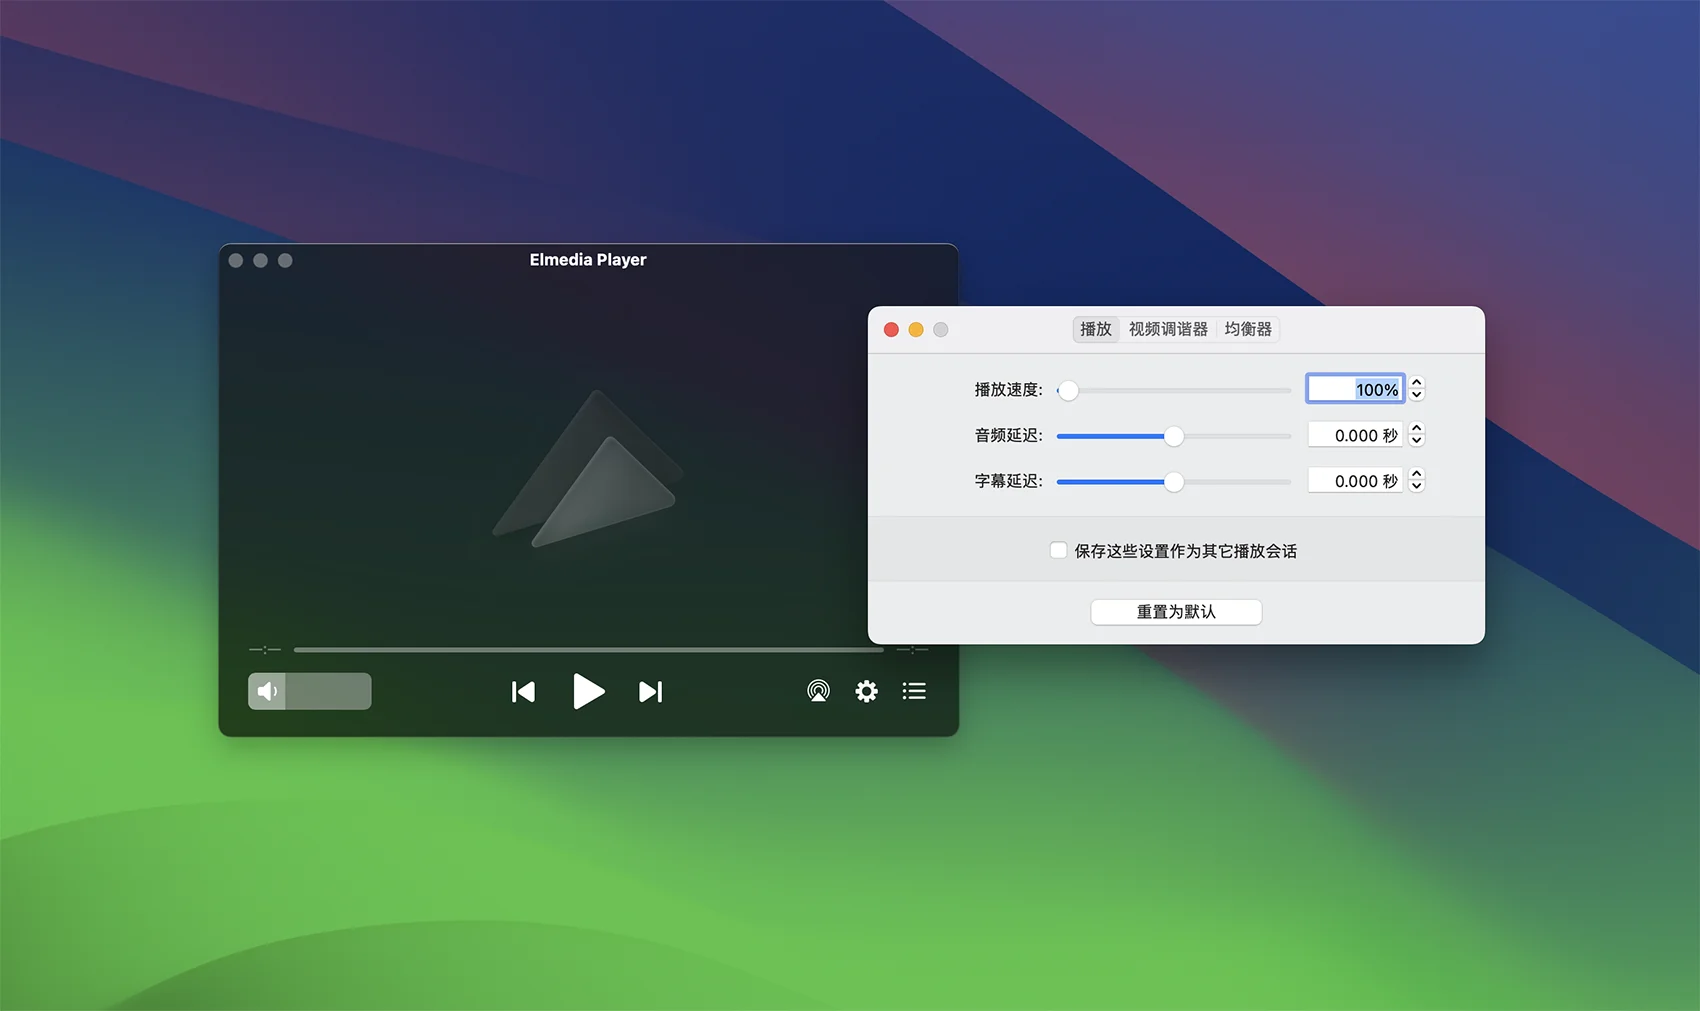Enable 保存这些设置作为其它播放会话 checkbox
The height and width of the screenshot is (1011, 1700).
[1058, 550]
